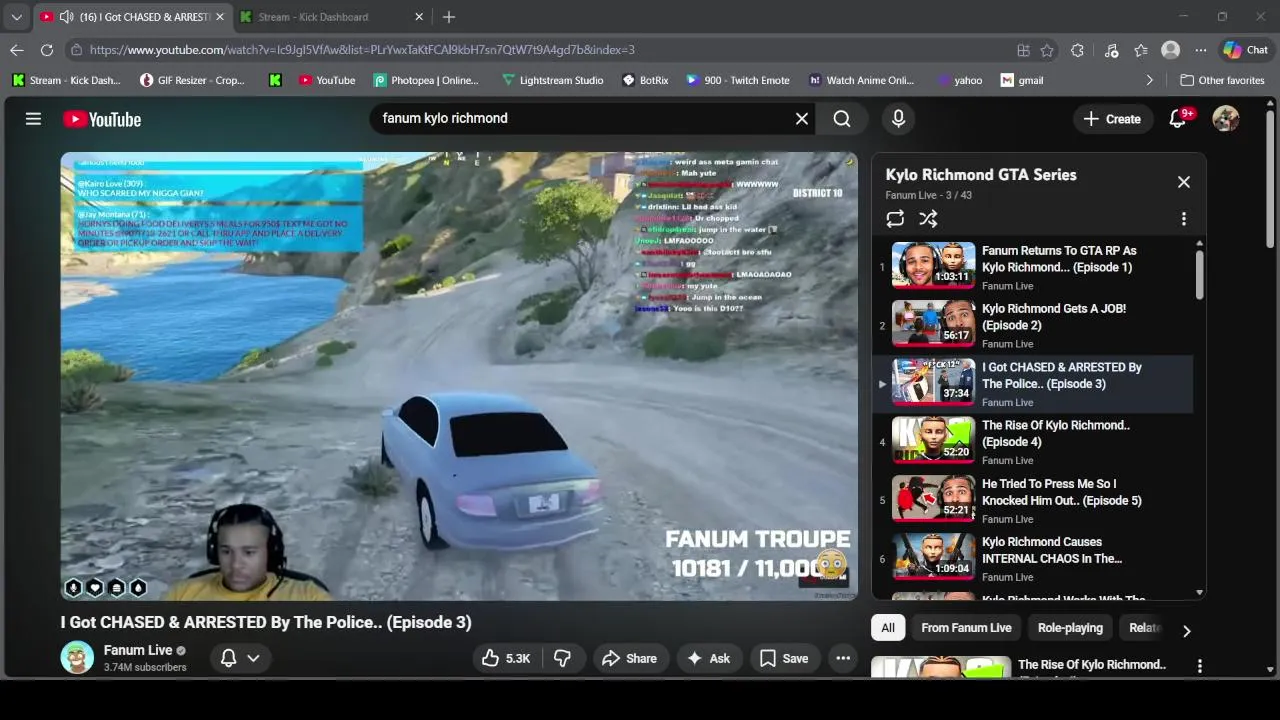The image size is (1280, 720).
Task: Open the favorites list icon
Action: click(1141, 50)
